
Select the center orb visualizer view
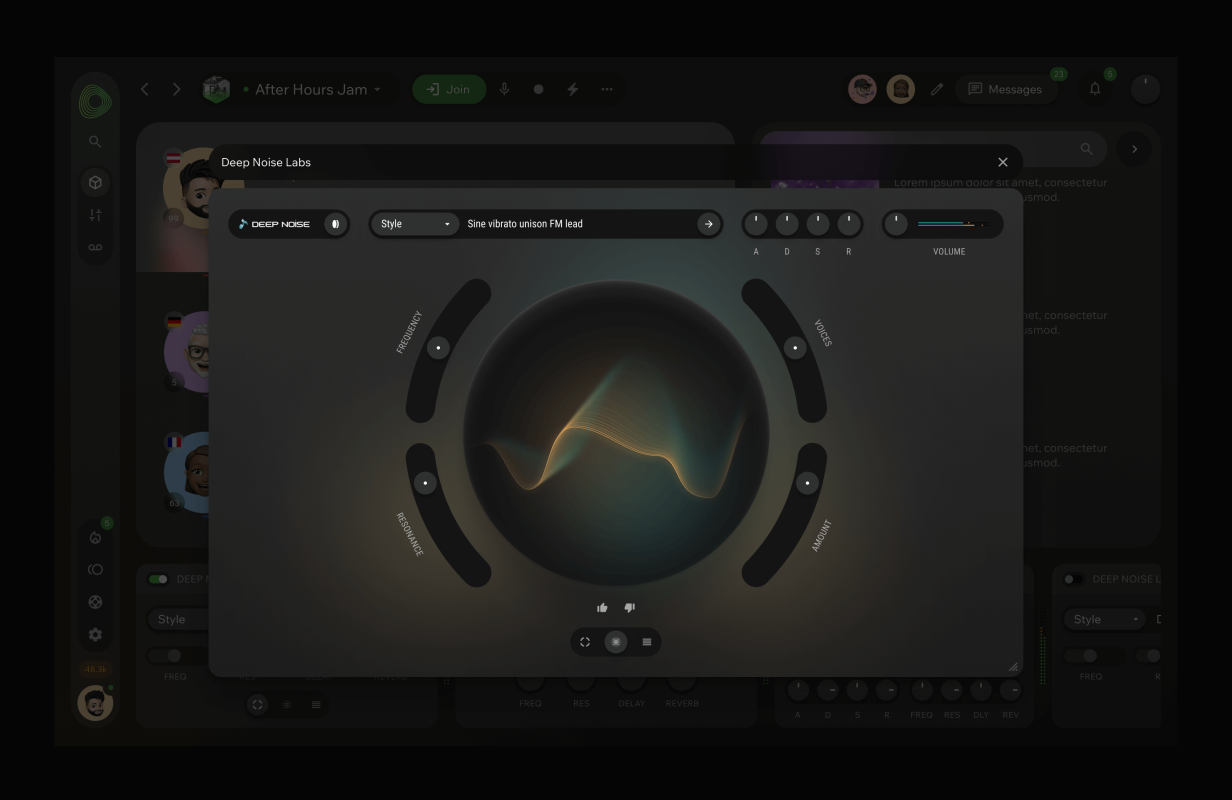pyautogui.click(x=616, y=642)
